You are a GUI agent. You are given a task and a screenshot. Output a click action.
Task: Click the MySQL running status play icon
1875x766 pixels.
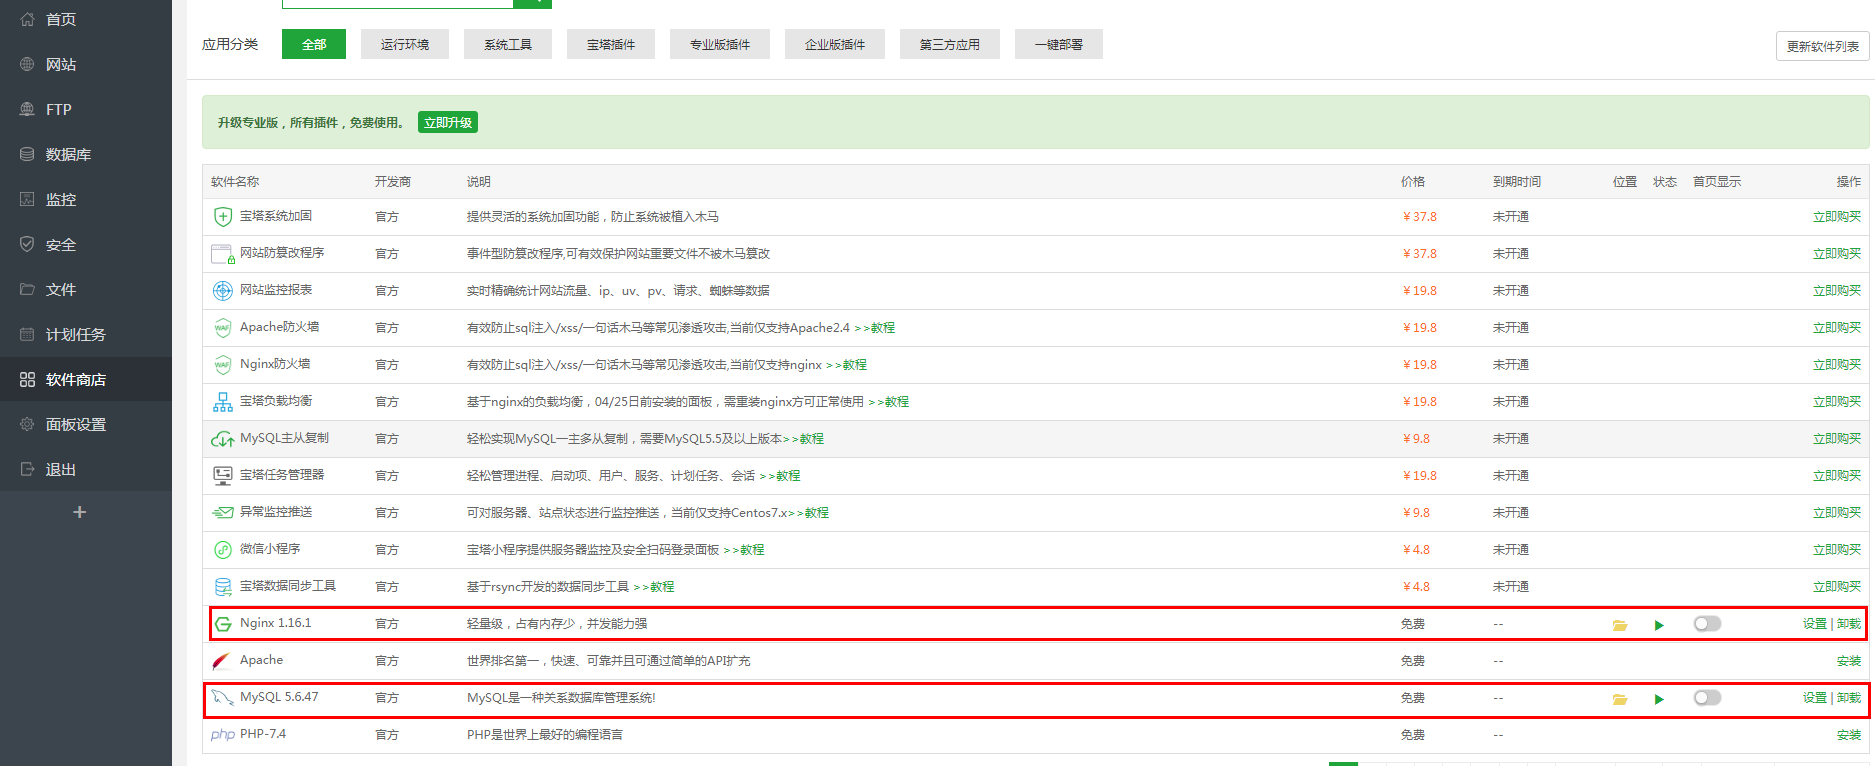pos(1659,699)
